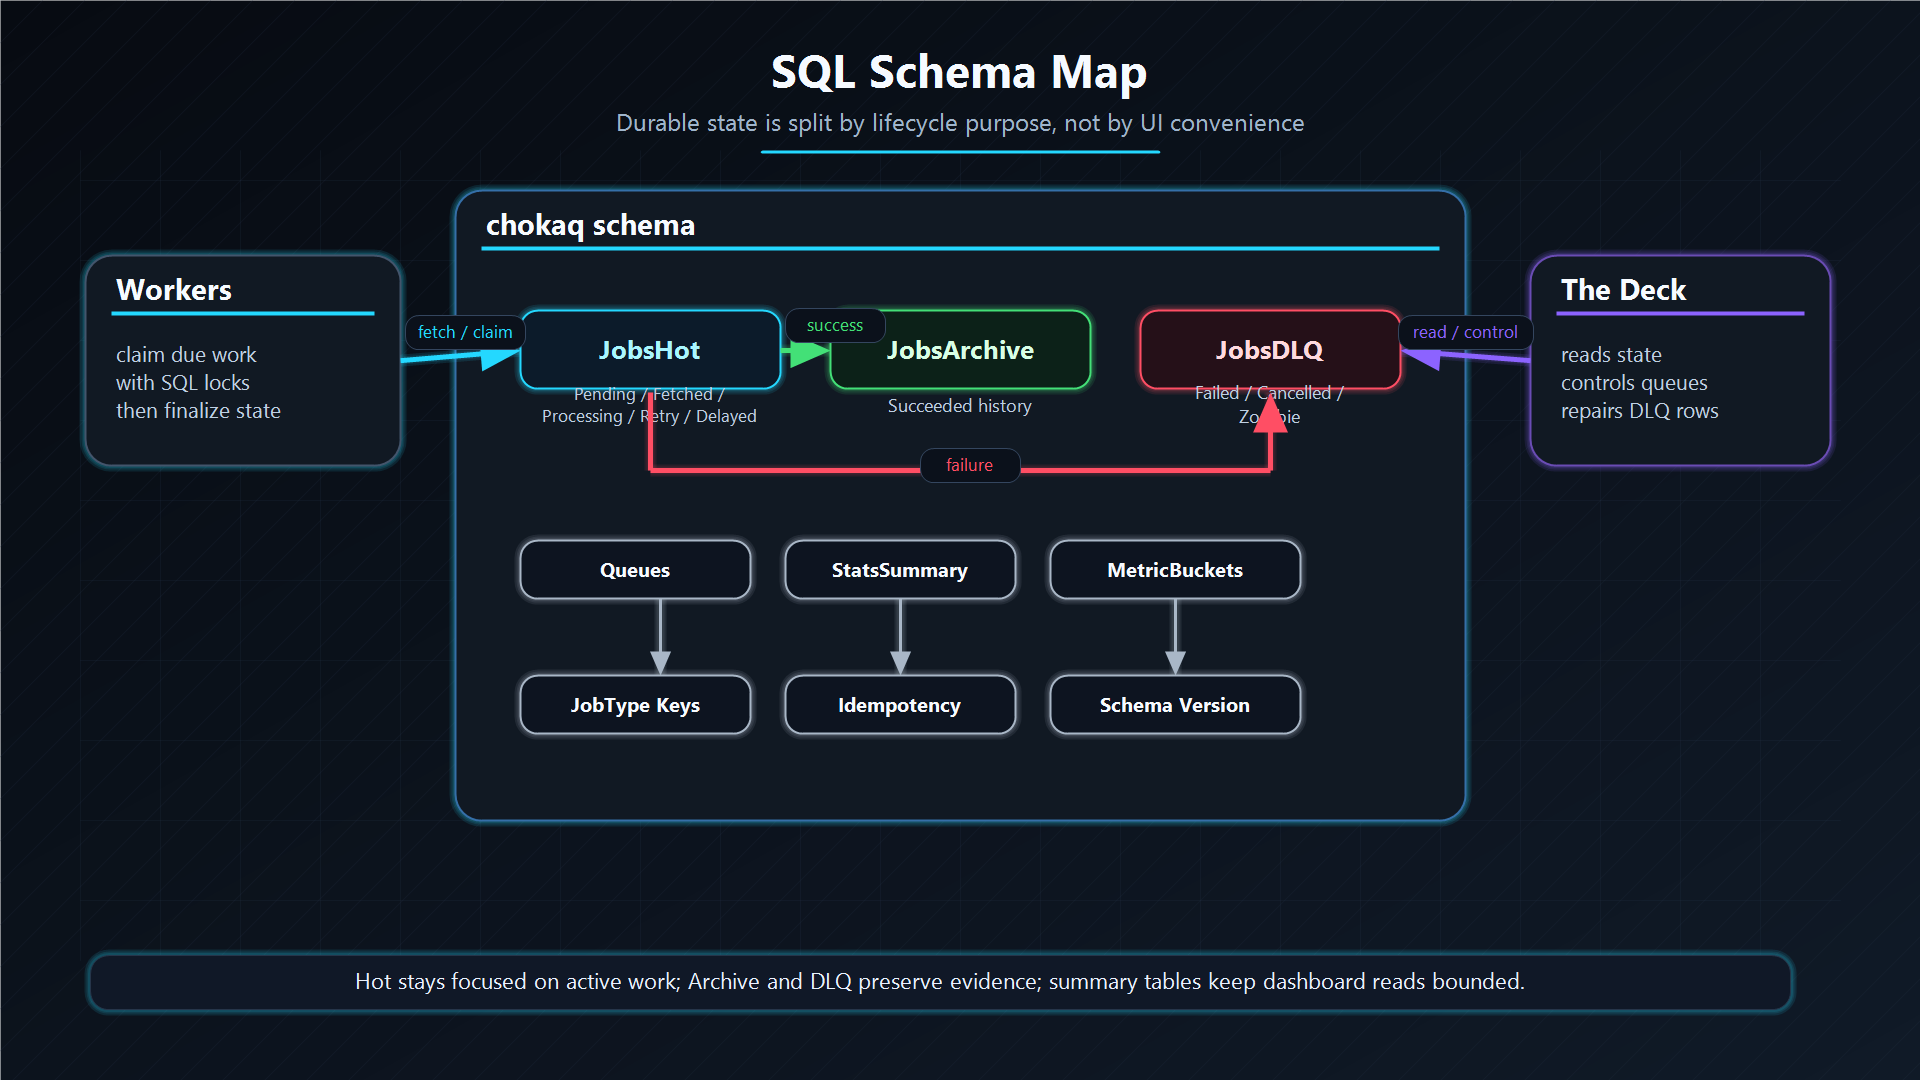Click the 'SQL Schema Map' title
This screenshot has height=1080, width=1920.
959,72
